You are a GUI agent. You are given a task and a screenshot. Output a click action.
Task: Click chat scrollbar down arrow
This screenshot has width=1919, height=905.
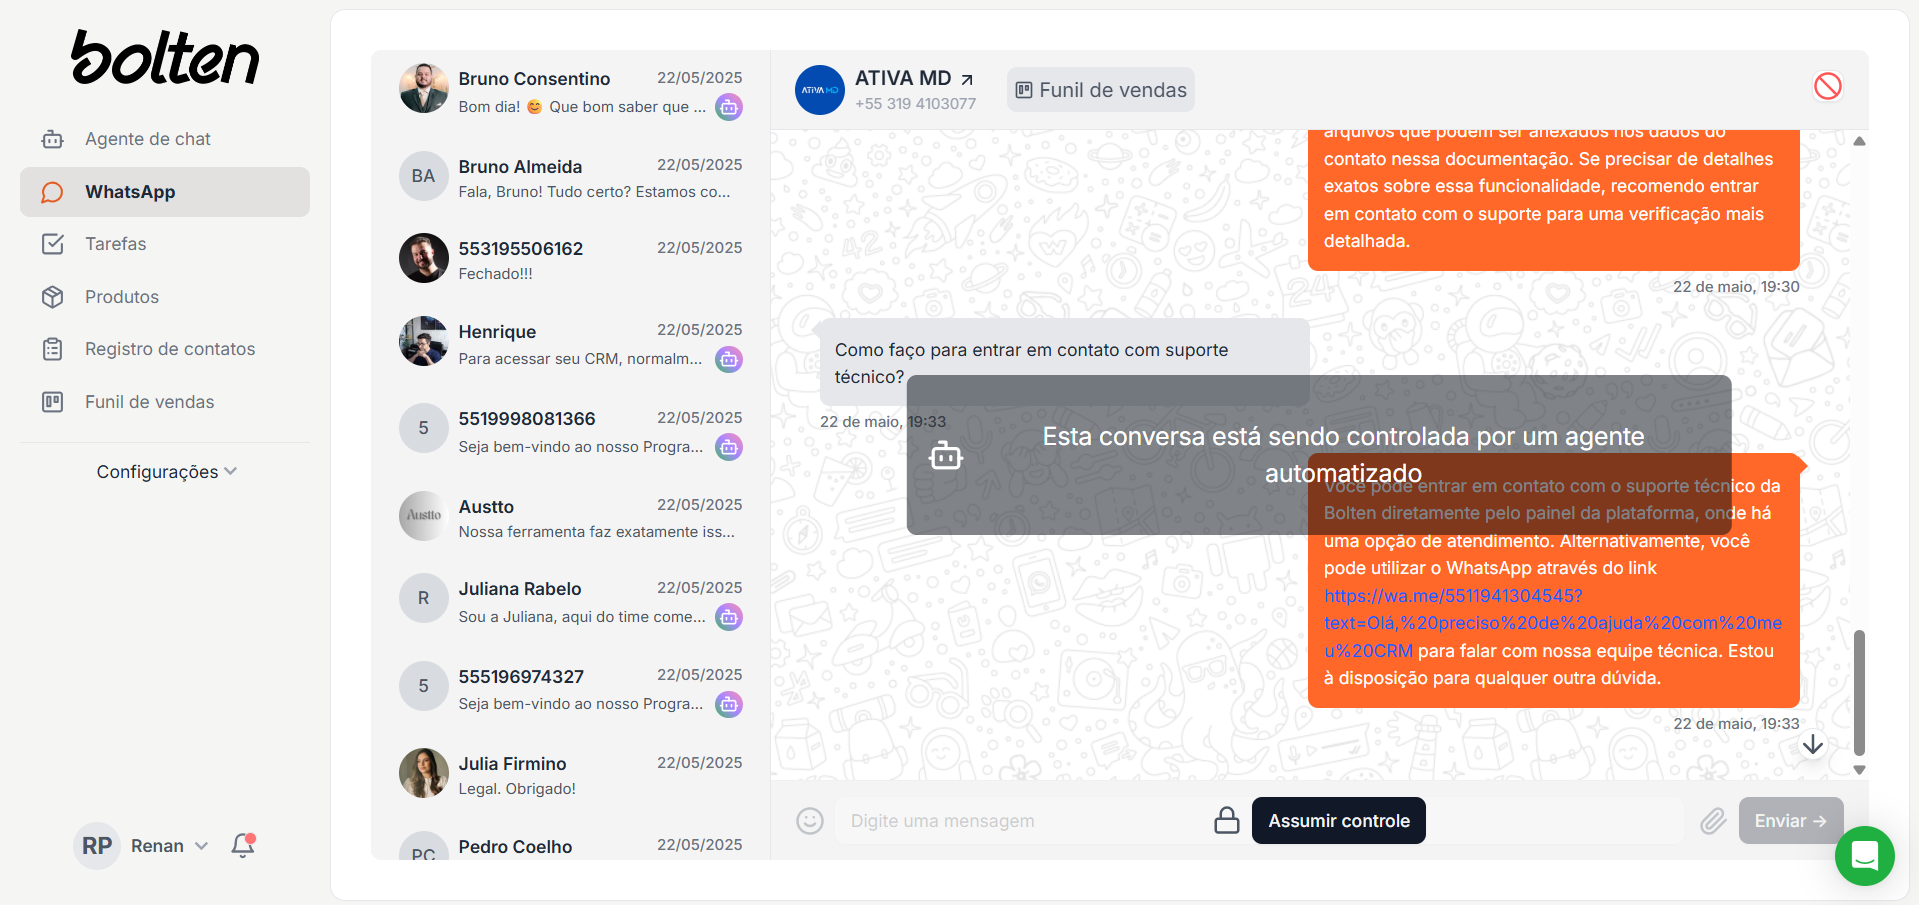(1859, 770)
